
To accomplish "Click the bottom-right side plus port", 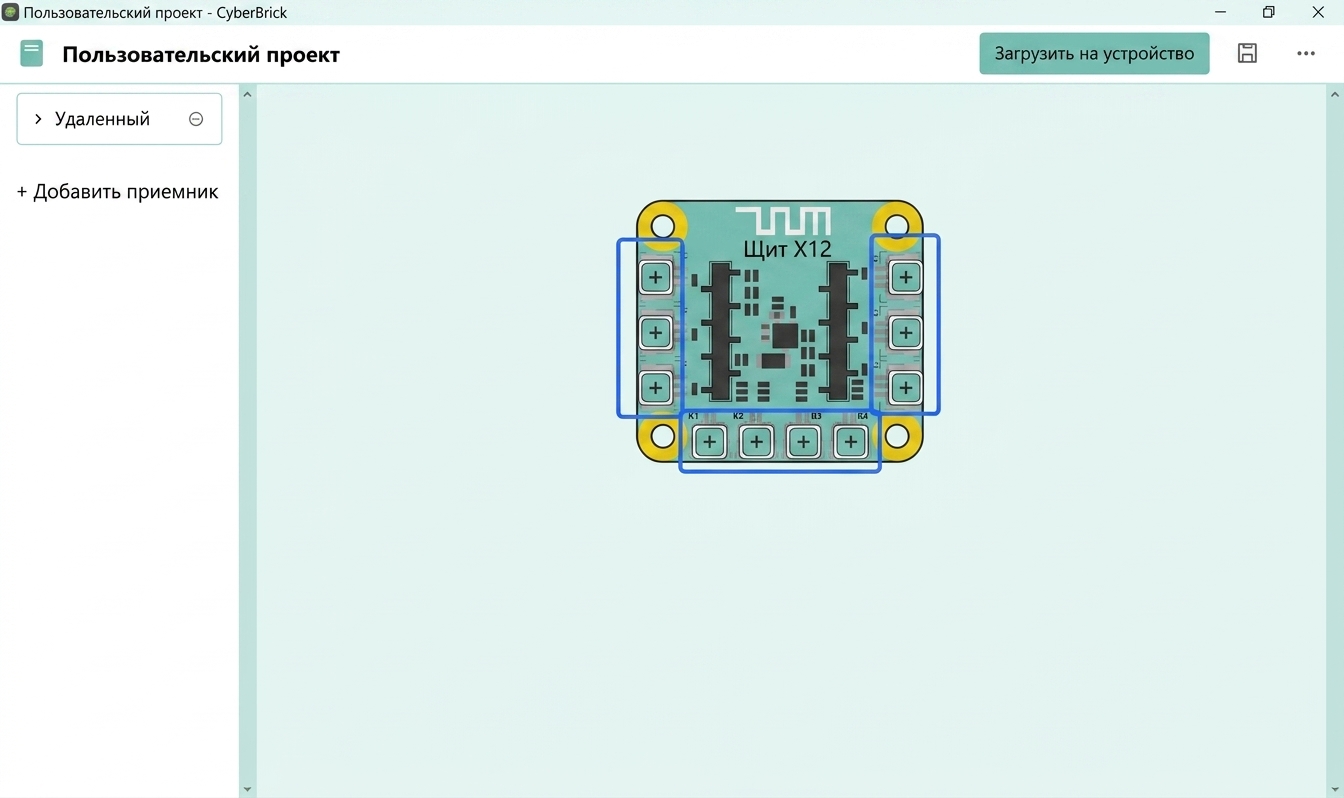I will 905,387.
